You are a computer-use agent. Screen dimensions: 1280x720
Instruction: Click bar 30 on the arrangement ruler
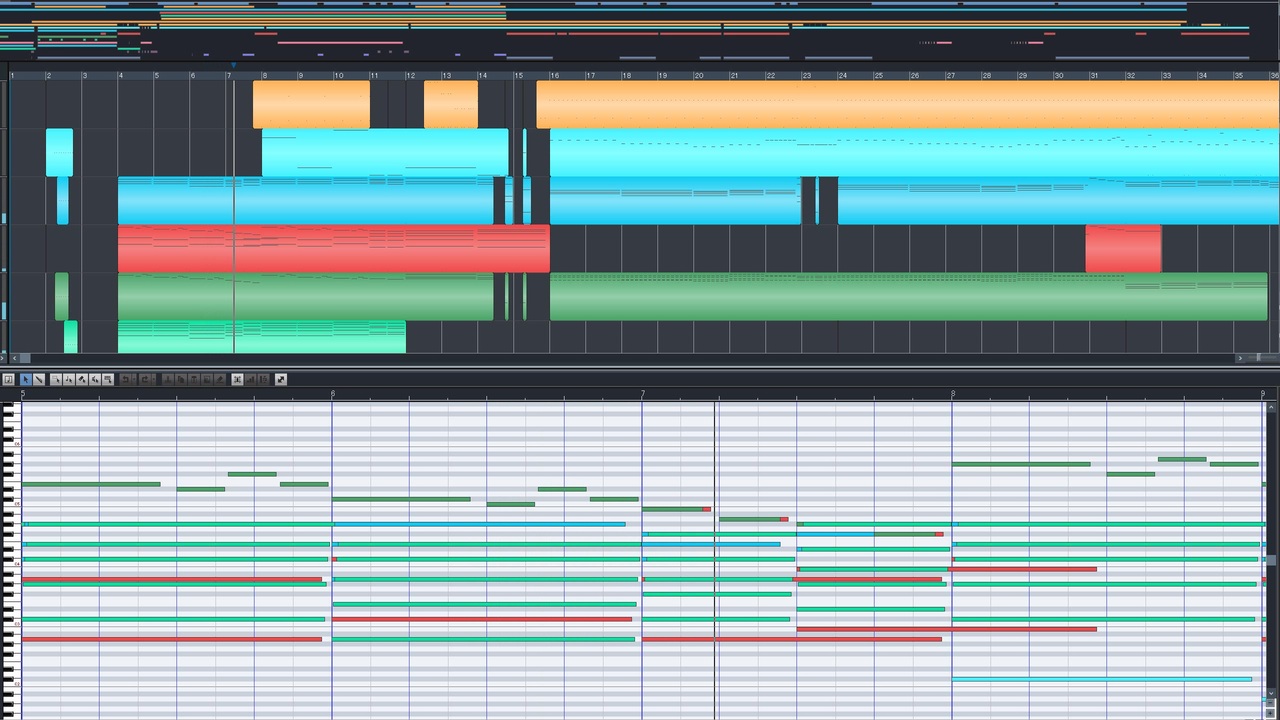(1058, 75)
